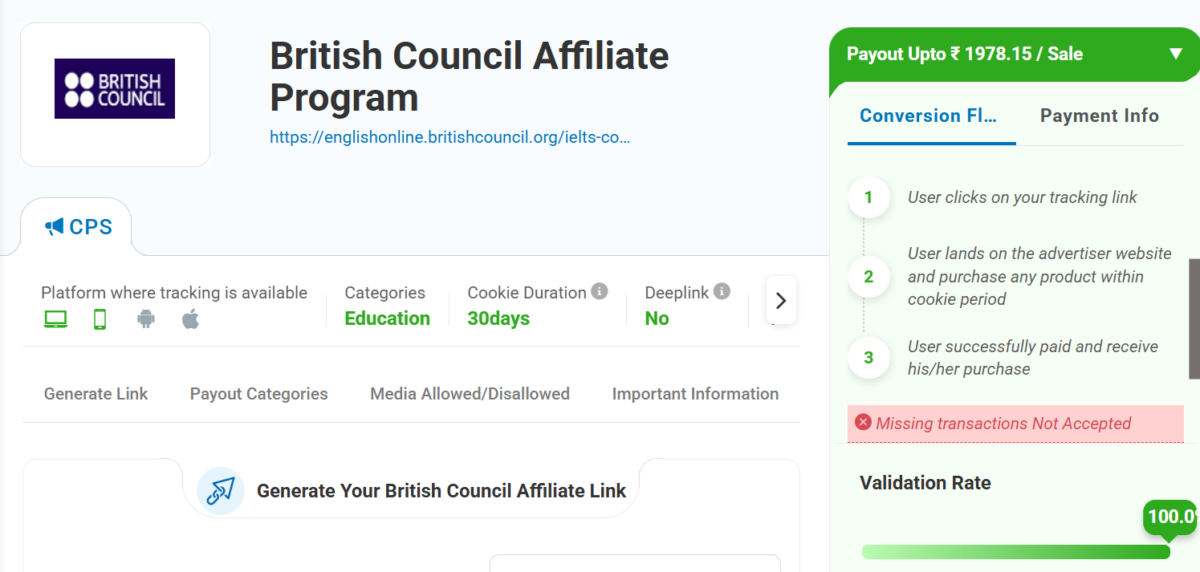Switch to the Payment Info tab

(x=1099, y=116)
